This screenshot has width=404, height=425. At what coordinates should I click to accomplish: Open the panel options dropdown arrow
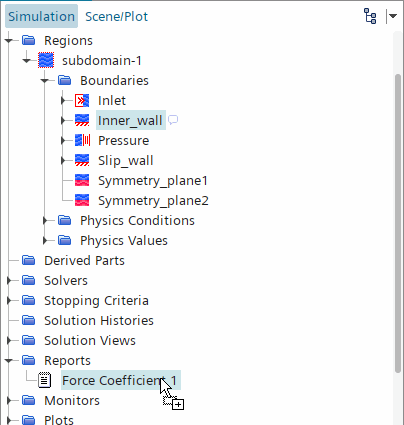(392, 16)
